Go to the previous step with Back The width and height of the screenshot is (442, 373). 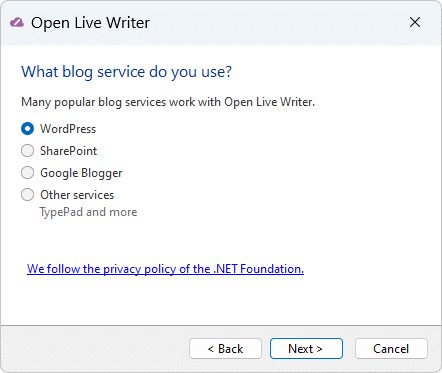click(225, 349)
